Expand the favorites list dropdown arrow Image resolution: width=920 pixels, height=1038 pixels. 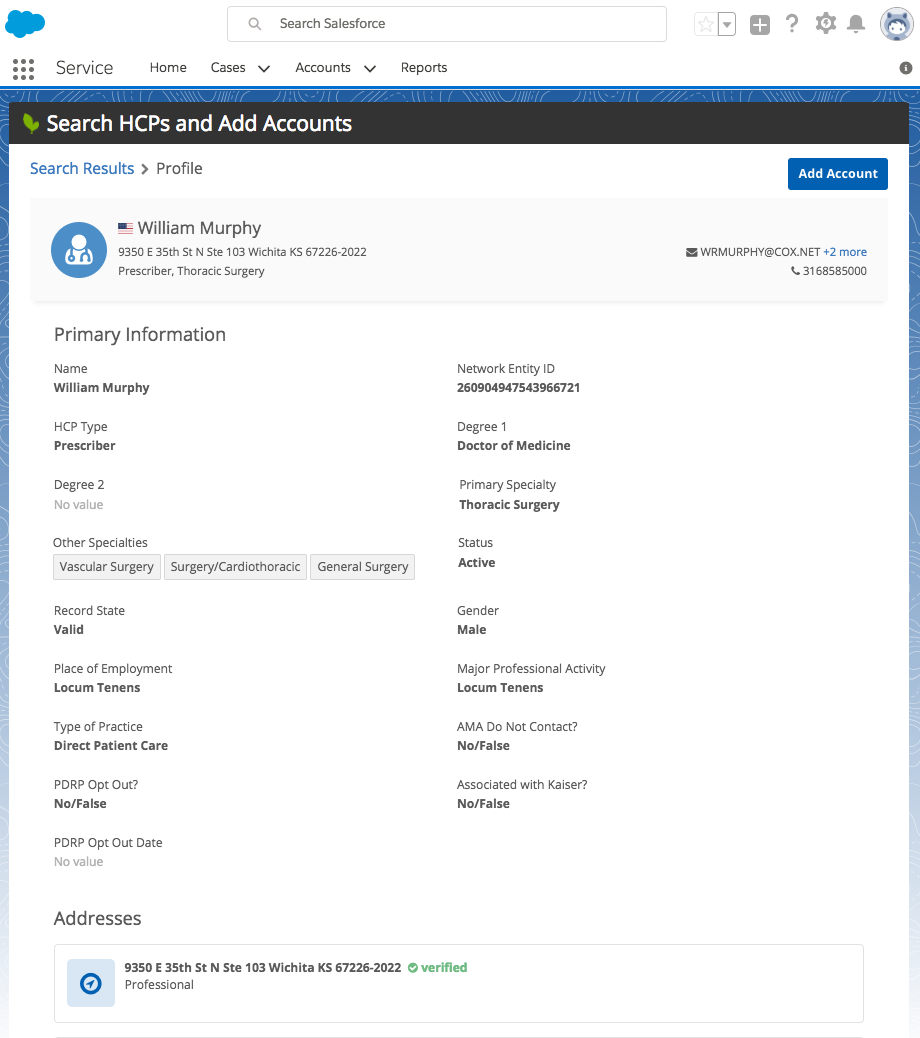[727, 25]
